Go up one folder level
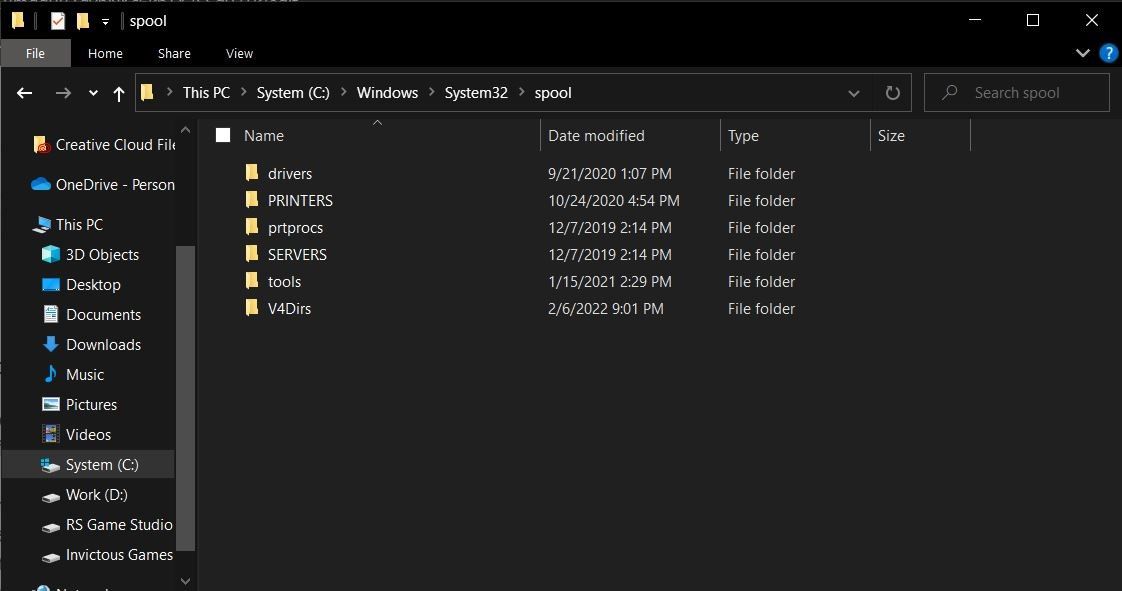This screenshot has height=591, width=1122. [119, 93]
